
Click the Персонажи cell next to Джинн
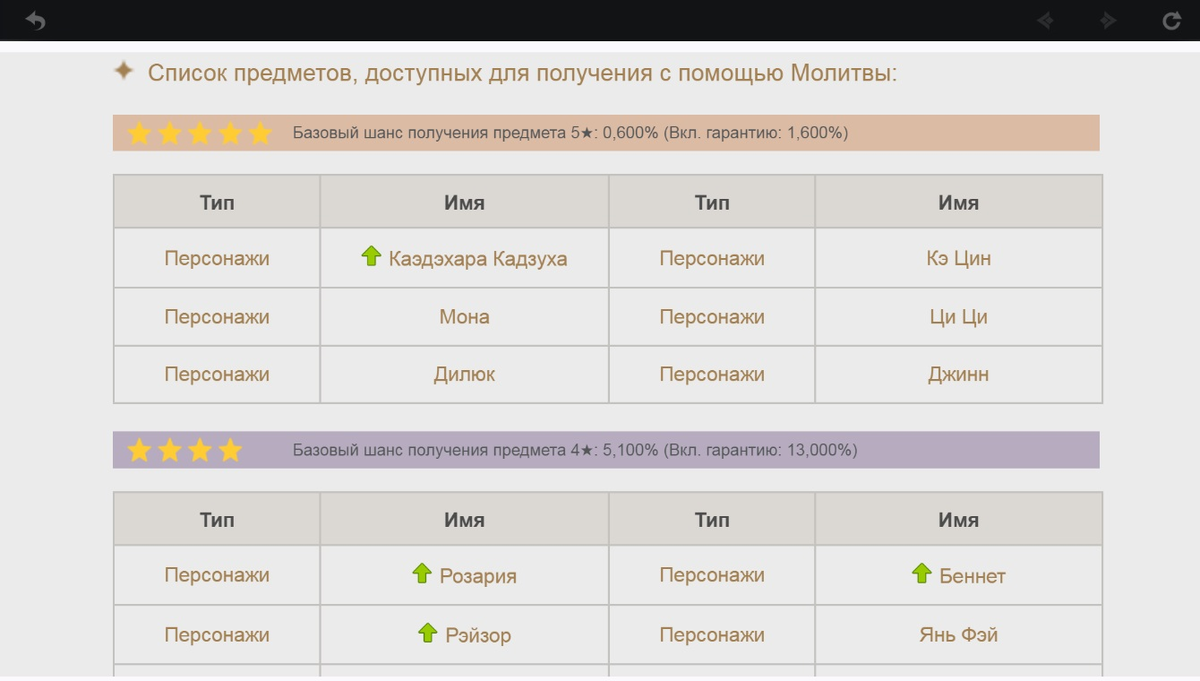[x=712, y=375]
